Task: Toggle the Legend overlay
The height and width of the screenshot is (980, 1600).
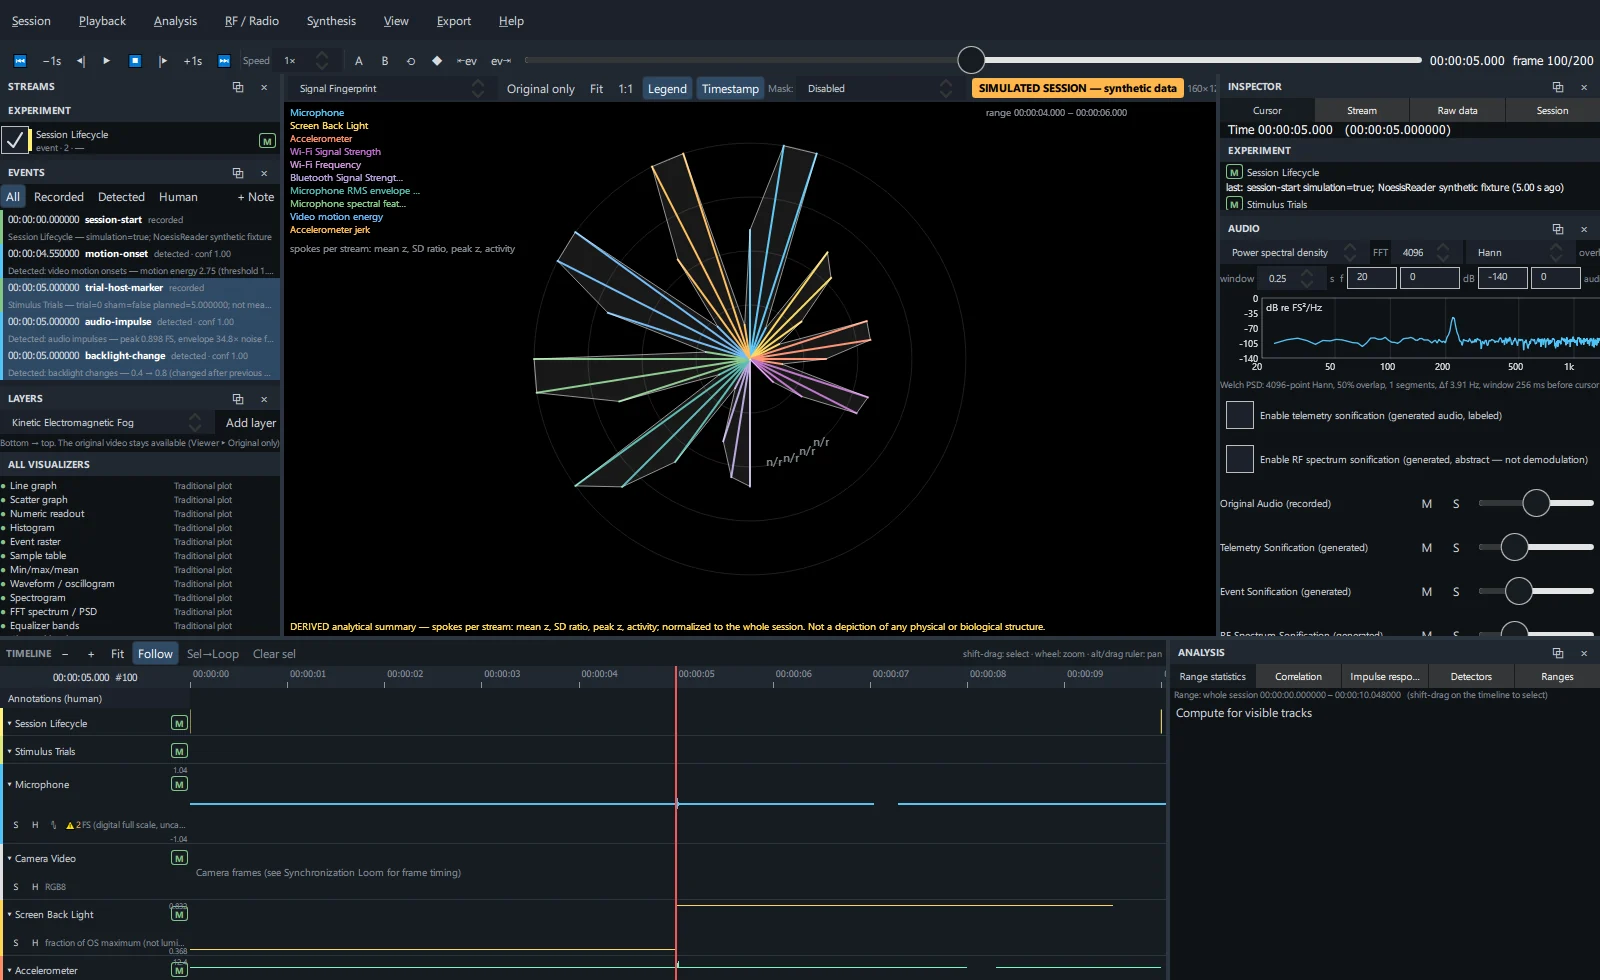Action: point(667,89)
